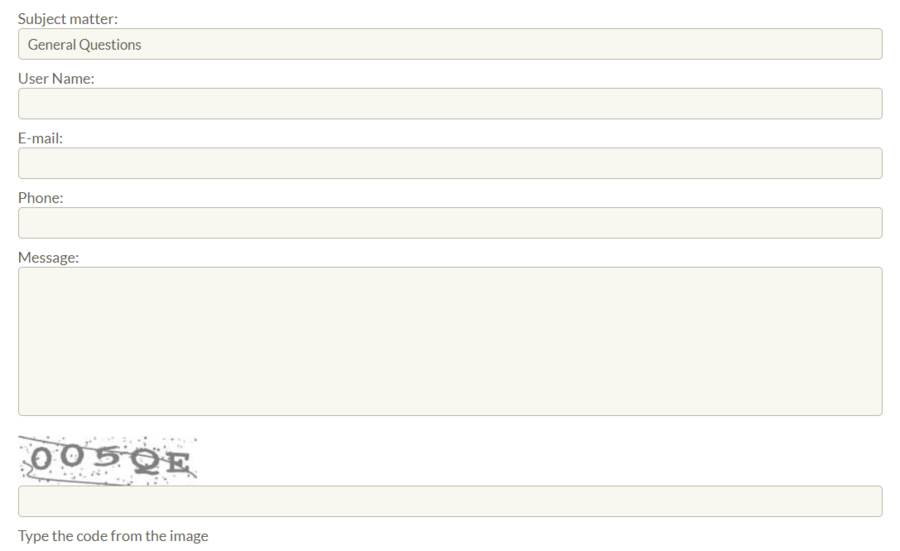Screen dimensions: 900x551
Task: Click the word 'Questions' in subject field
Action: pyautogui.click(x=110, y=45)
